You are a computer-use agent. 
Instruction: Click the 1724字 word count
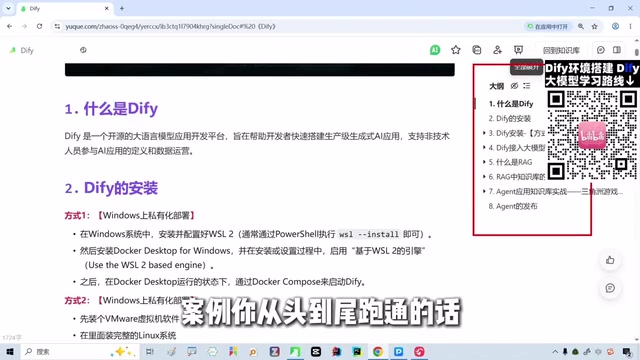click(12, 338)
